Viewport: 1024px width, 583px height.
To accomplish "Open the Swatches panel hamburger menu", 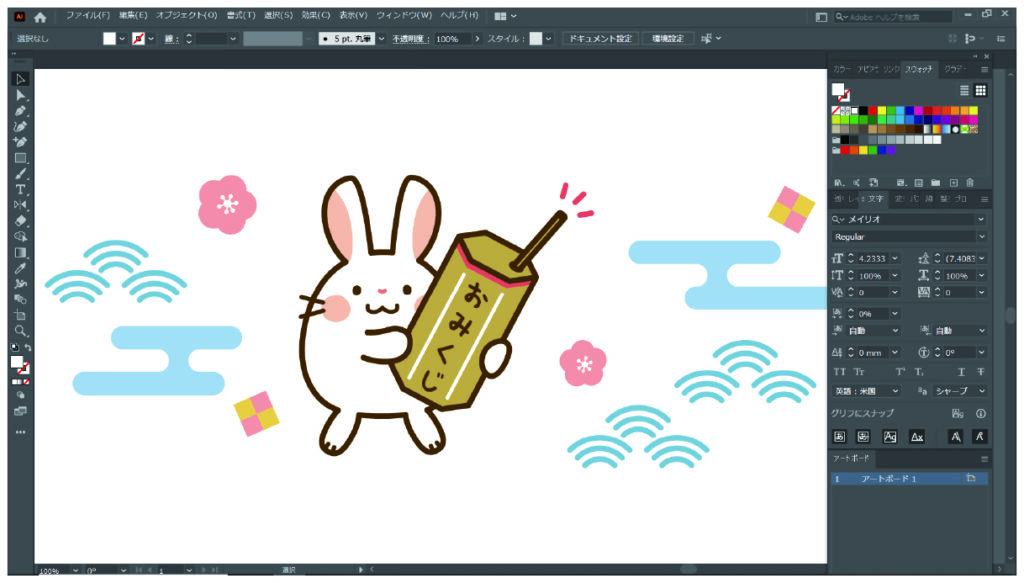I will pos(984,69).
